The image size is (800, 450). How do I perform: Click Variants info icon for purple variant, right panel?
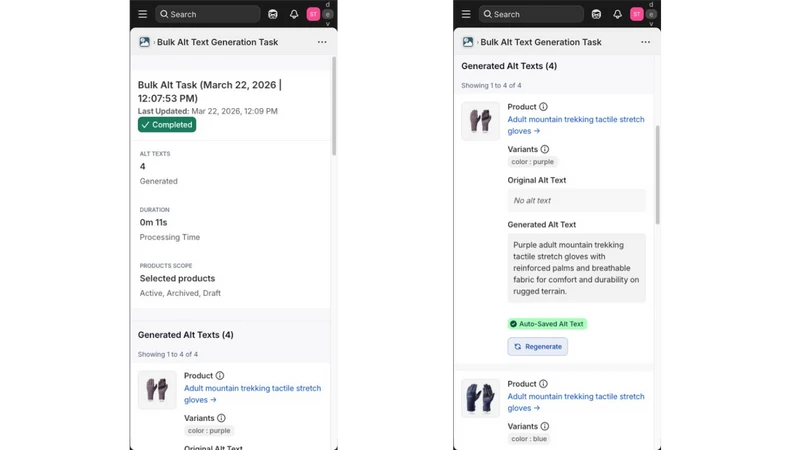coord(545,149)
